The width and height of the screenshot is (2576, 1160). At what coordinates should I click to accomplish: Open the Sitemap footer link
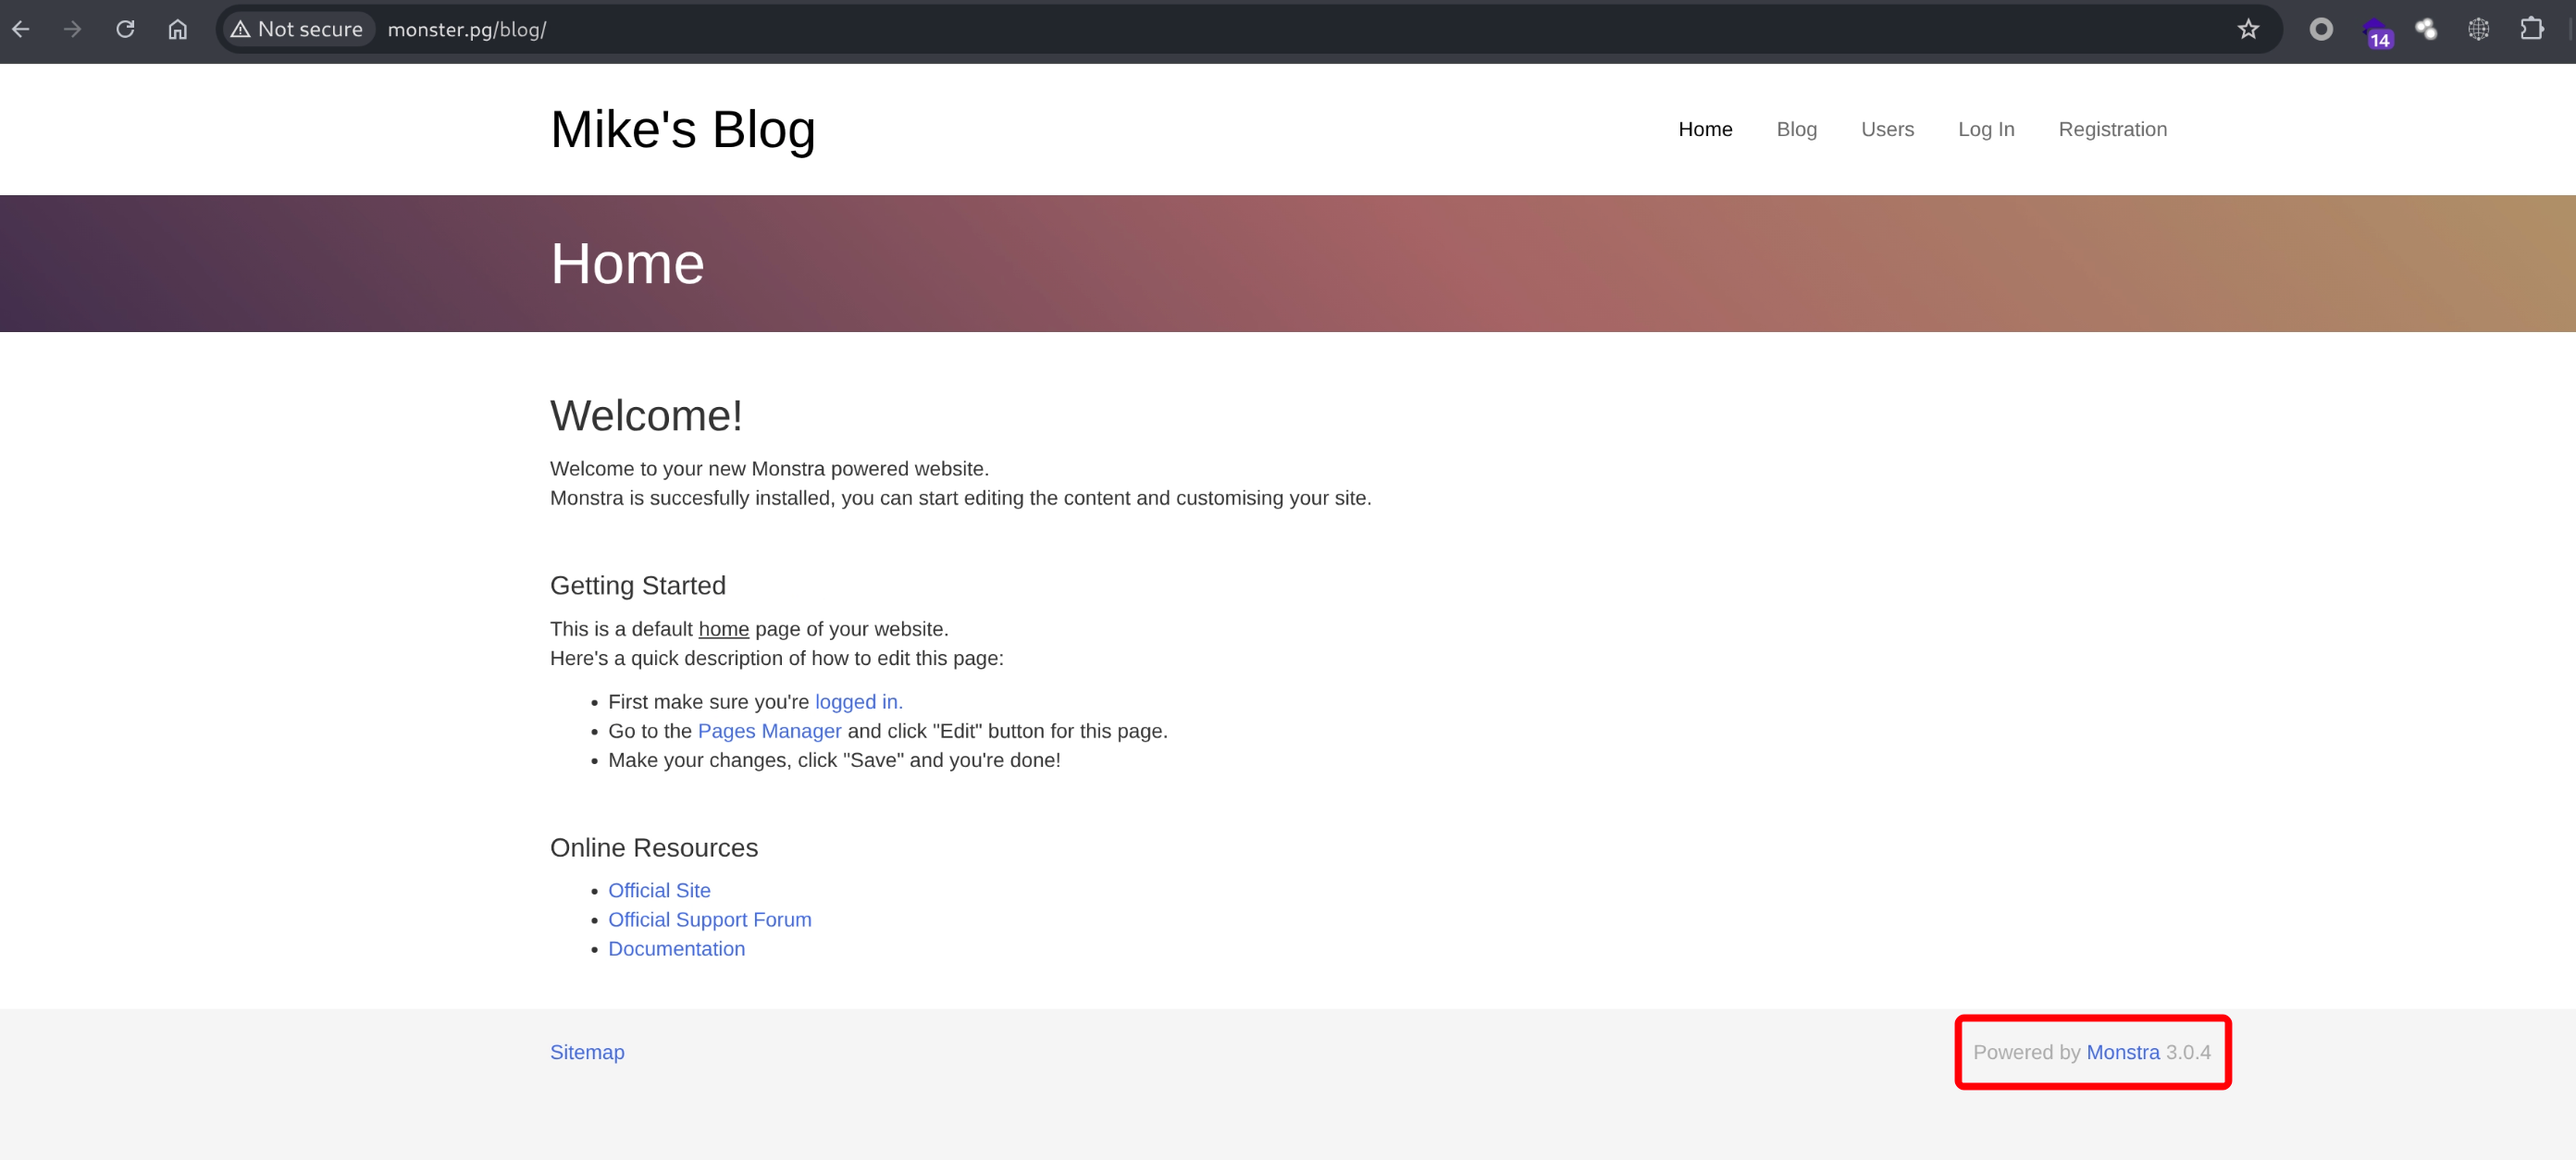[x=587, y=1052]
